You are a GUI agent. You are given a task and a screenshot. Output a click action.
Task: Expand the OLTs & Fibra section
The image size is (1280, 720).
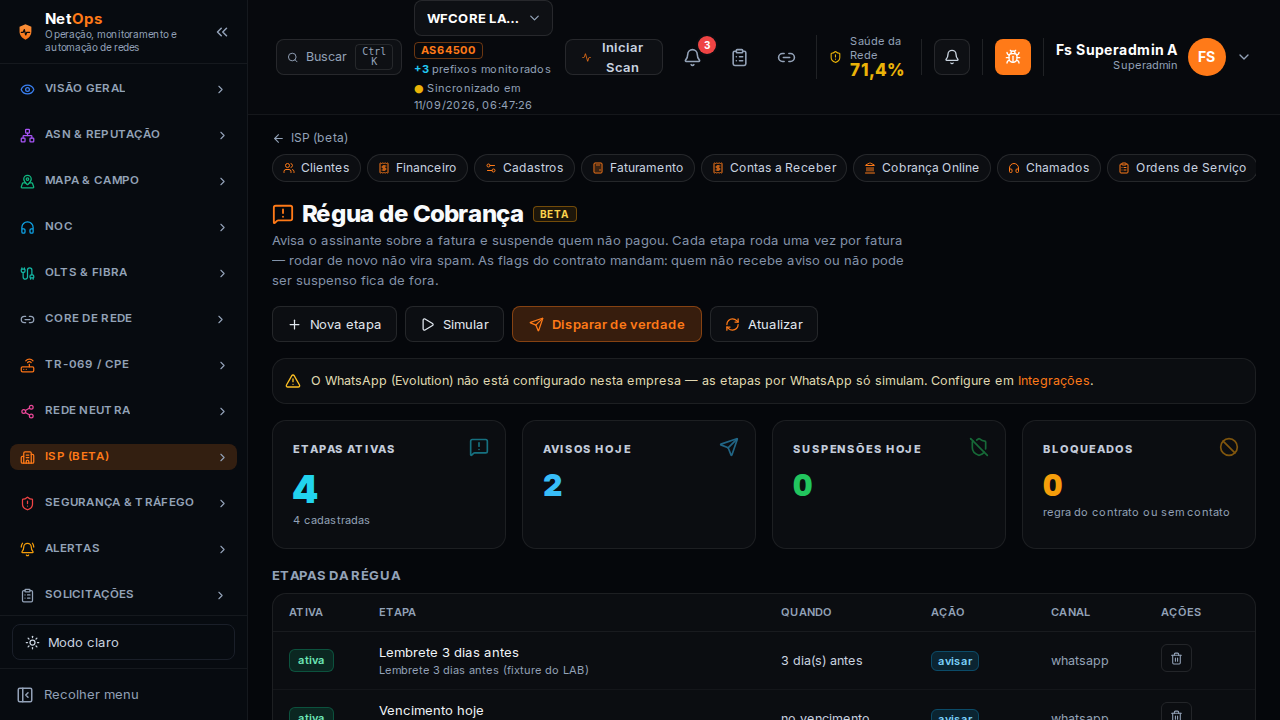coord(123,273)
